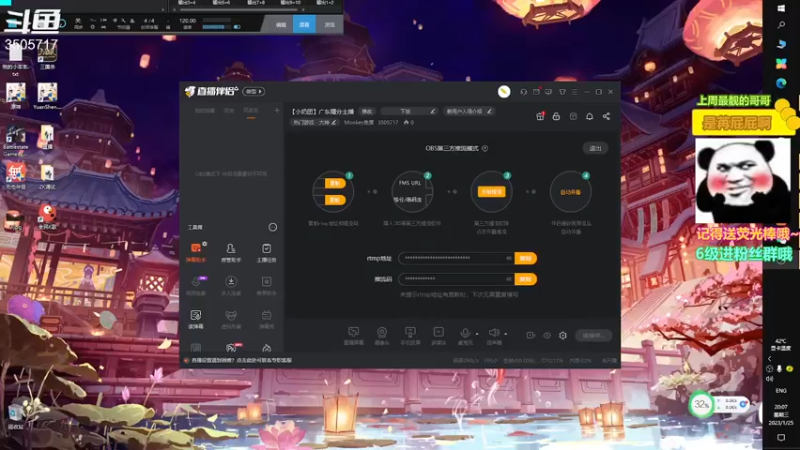800x450 pixels.
Task: Edit the 热门游戏 category selector
Action: pyautogui.click(x=314, y=122)
